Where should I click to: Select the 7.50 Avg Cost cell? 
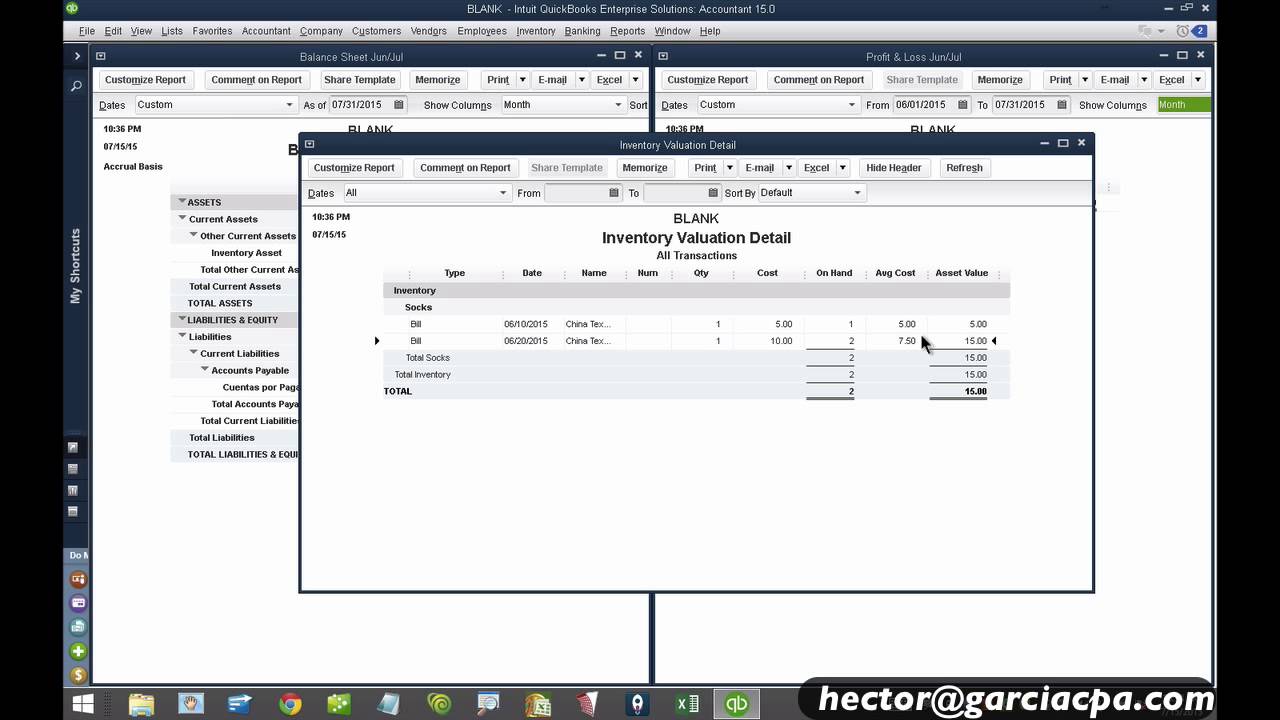[x=906, y=341]
